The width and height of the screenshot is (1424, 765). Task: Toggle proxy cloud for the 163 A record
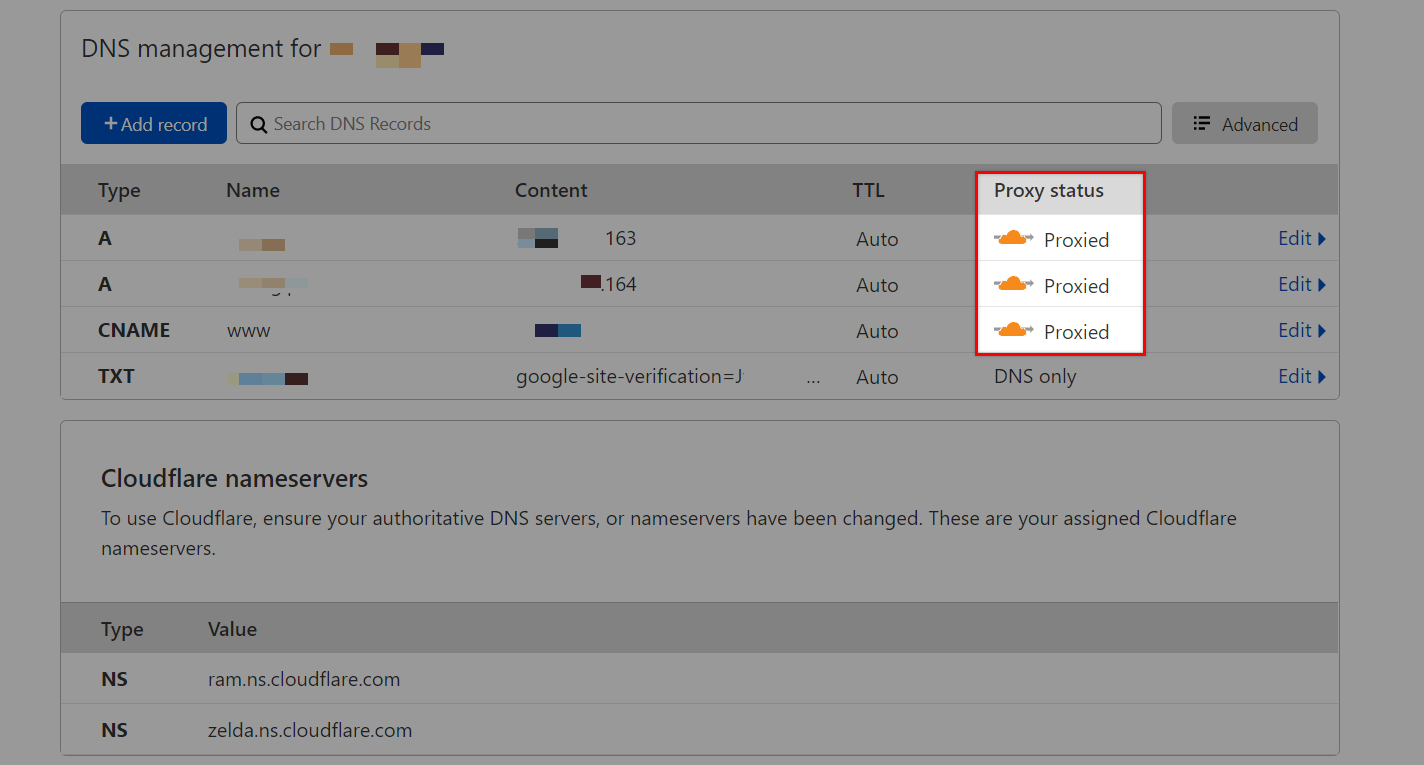tap(1013, 238)
